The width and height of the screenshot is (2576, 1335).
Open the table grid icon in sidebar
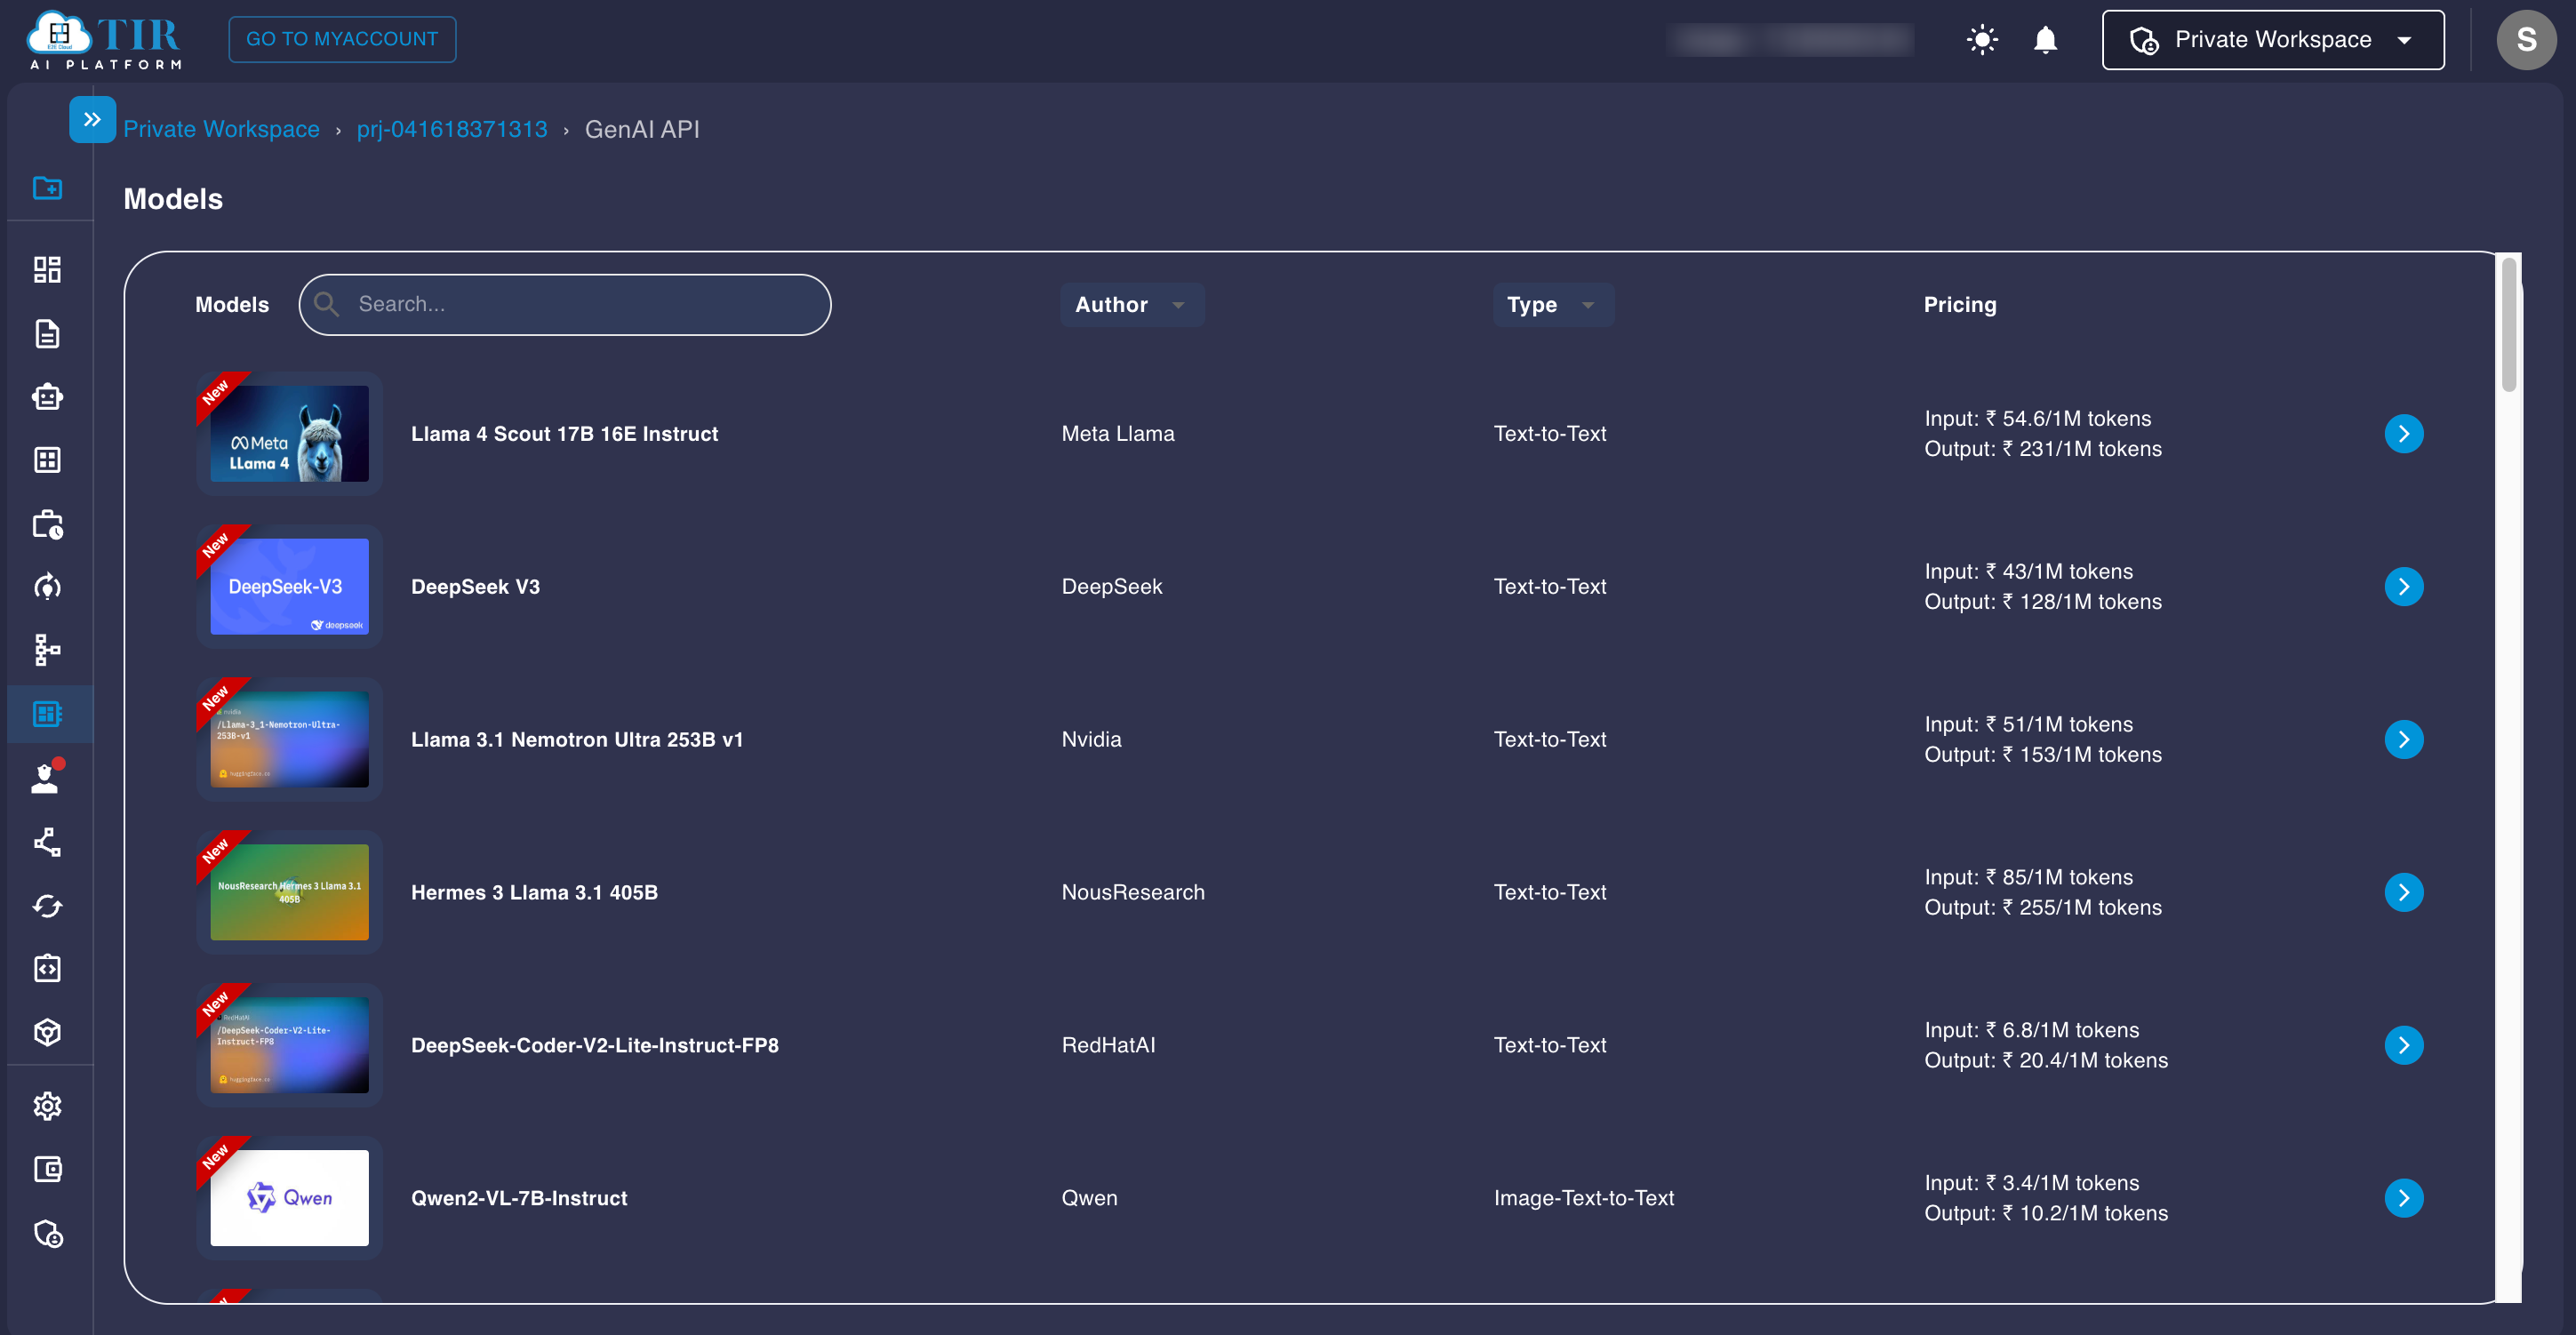pyautogui.click(x=47, y=460)
